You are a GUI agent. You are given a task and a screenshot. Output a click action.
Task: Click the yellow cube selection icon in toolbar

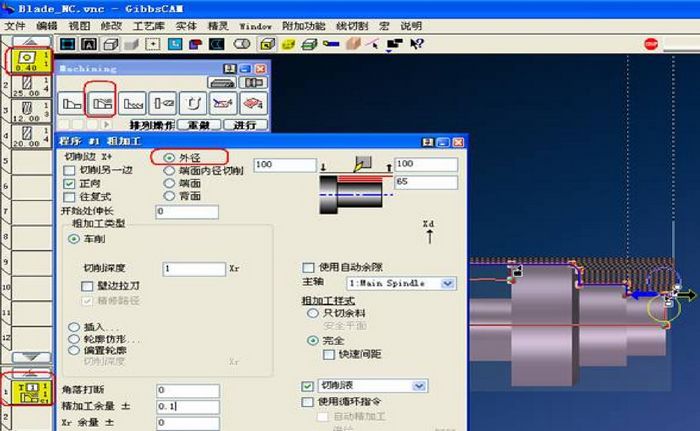click(x=267, y=44)
